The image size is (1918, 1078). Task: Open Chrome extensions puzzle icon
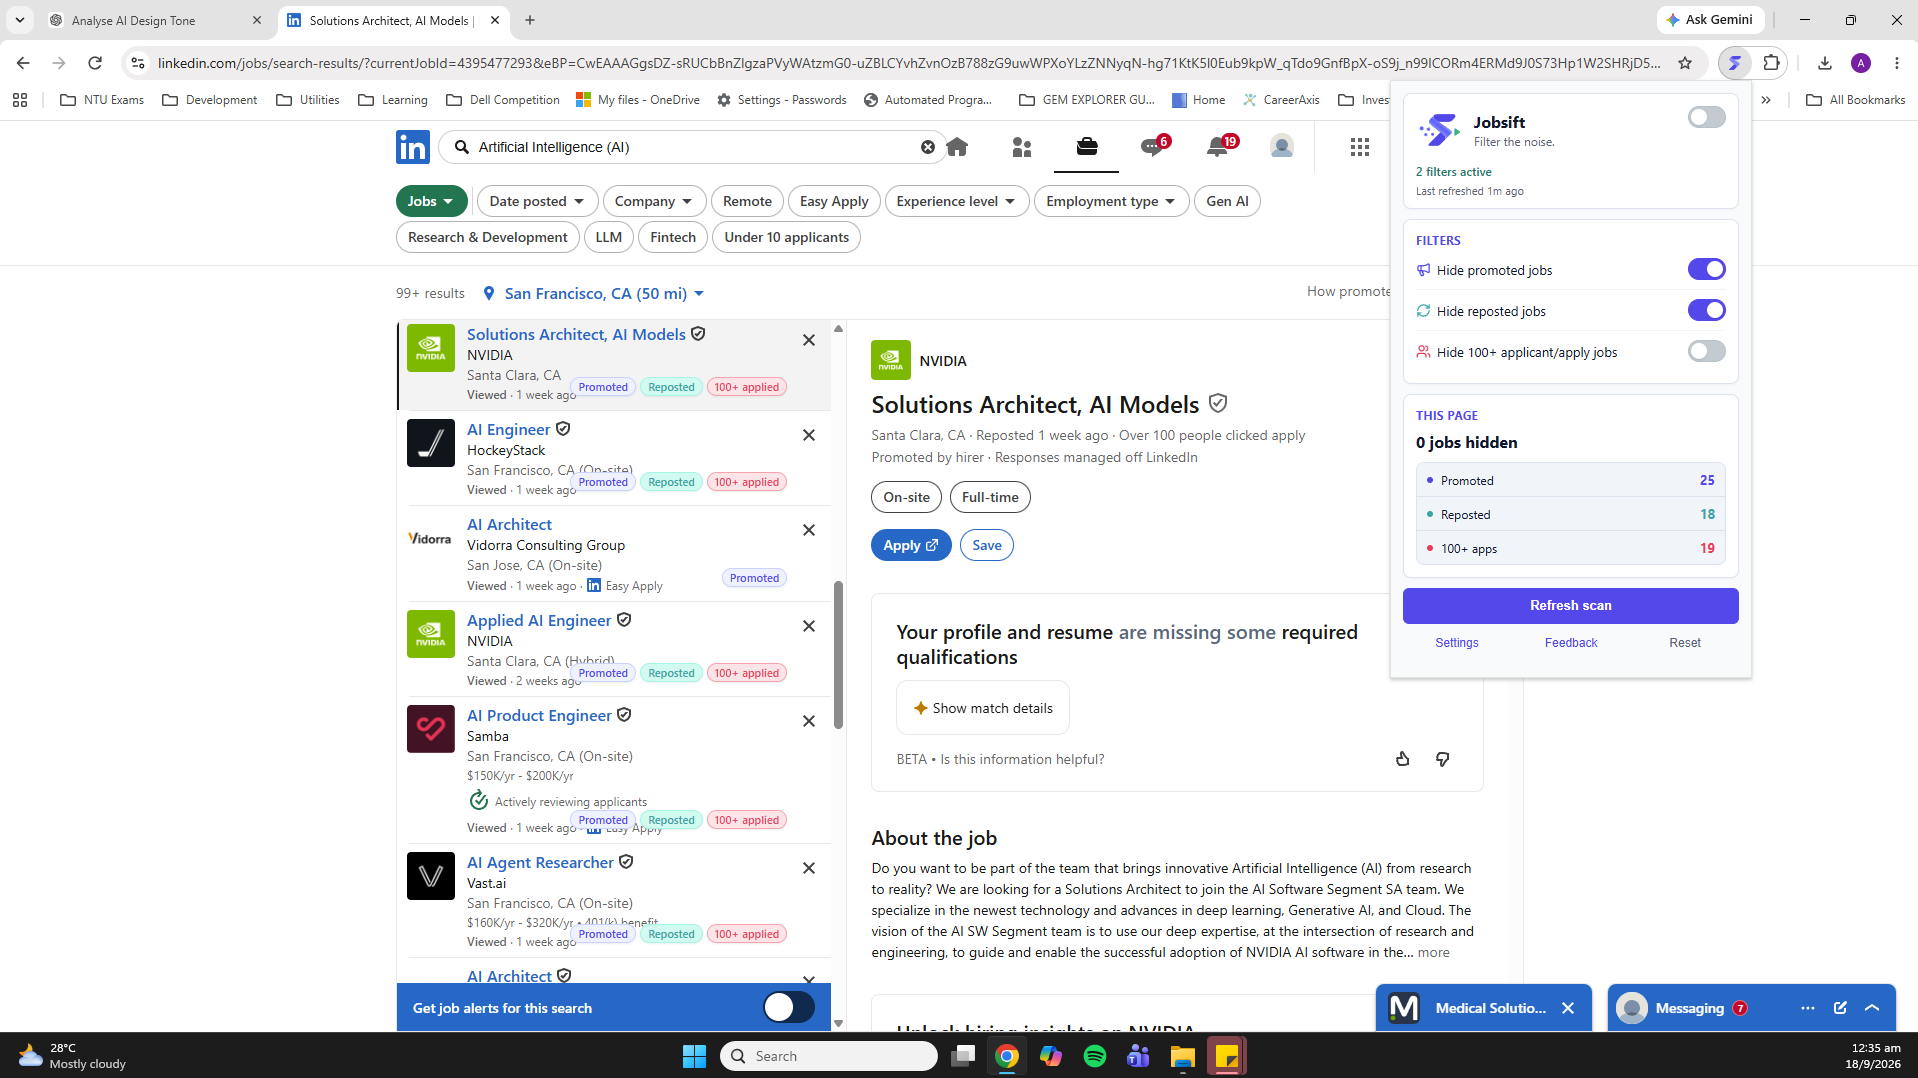pyautogui.click(x=1772, y=63)
